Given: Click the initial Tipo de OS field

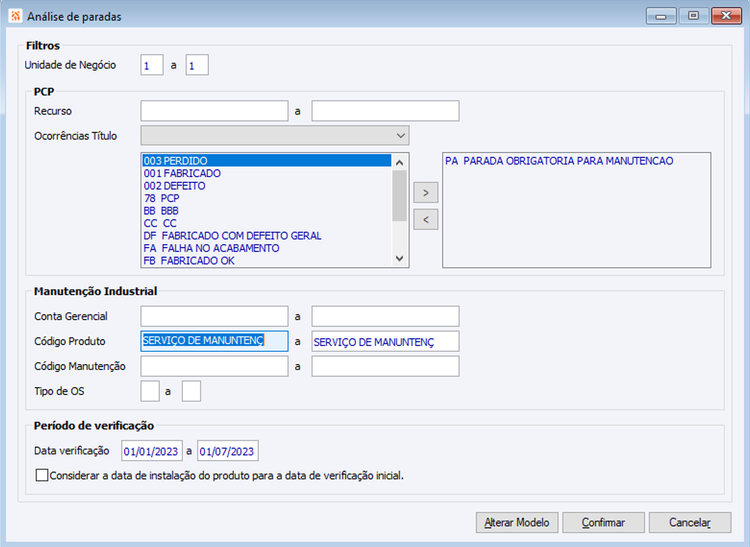Looking at the screenshot, I should pos(150,391).
